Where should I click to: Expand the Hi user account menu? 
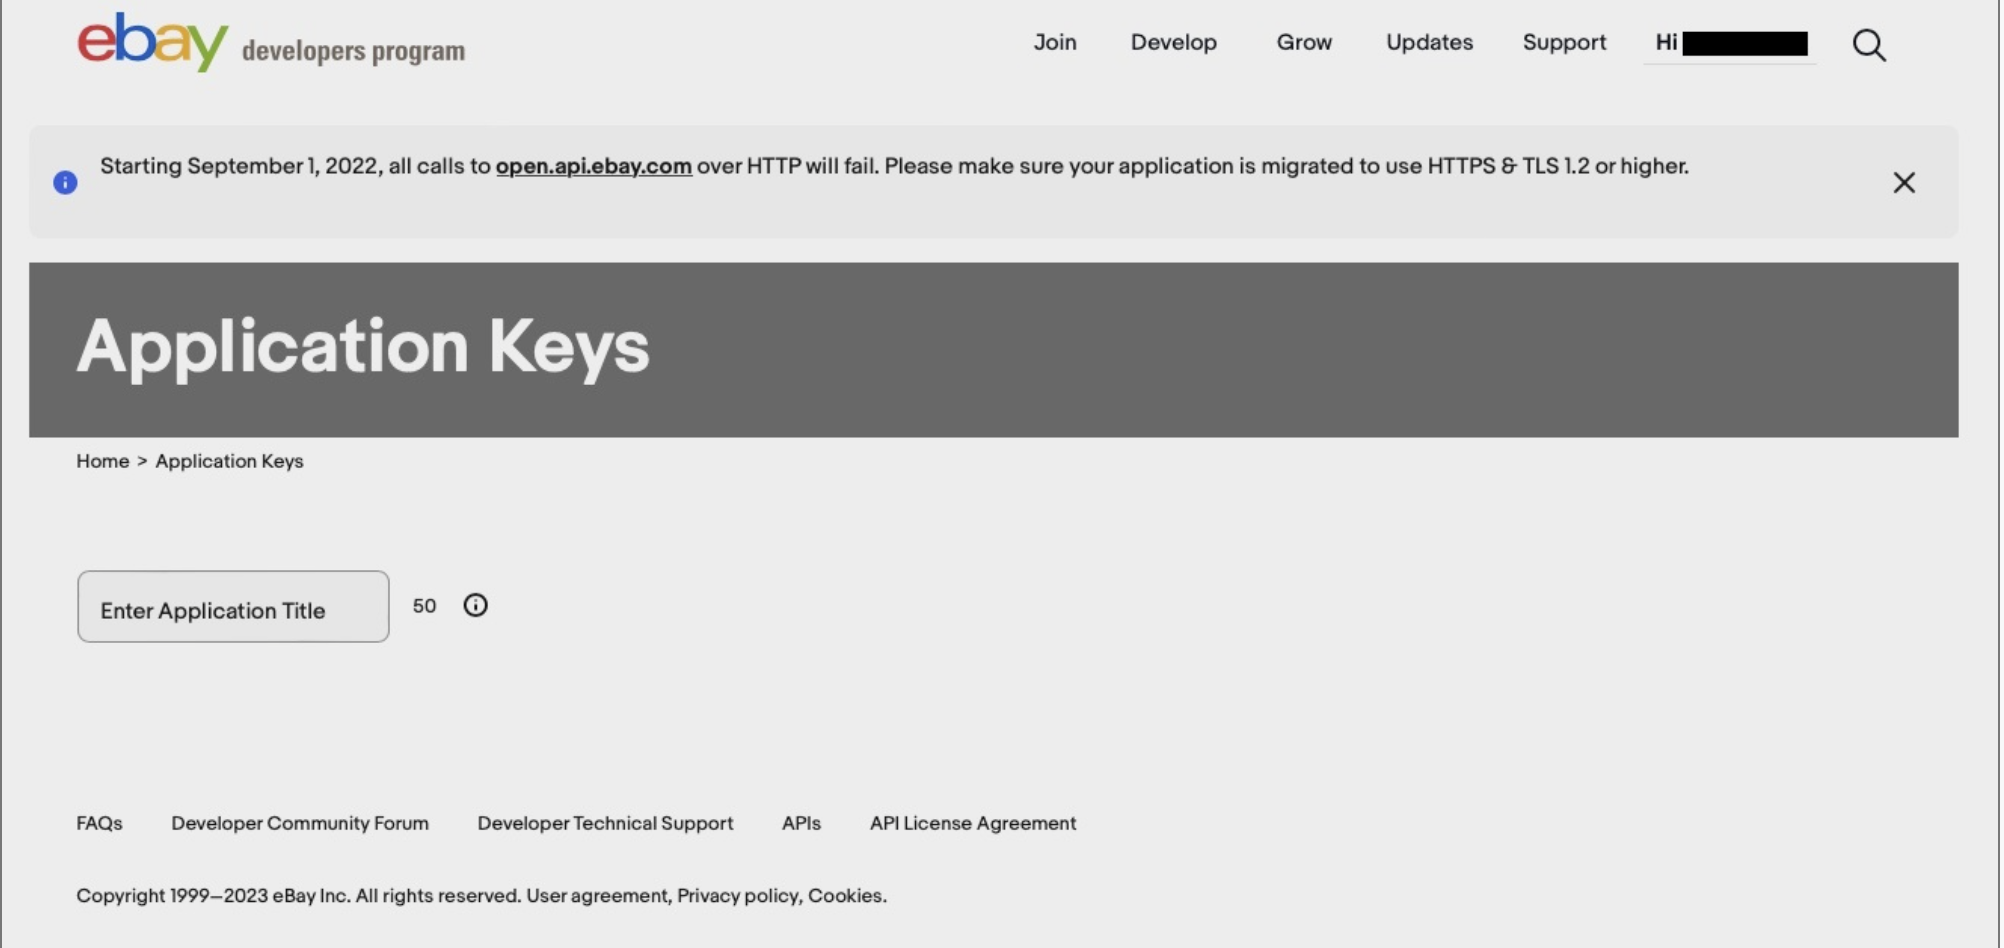click(1730, 43)
